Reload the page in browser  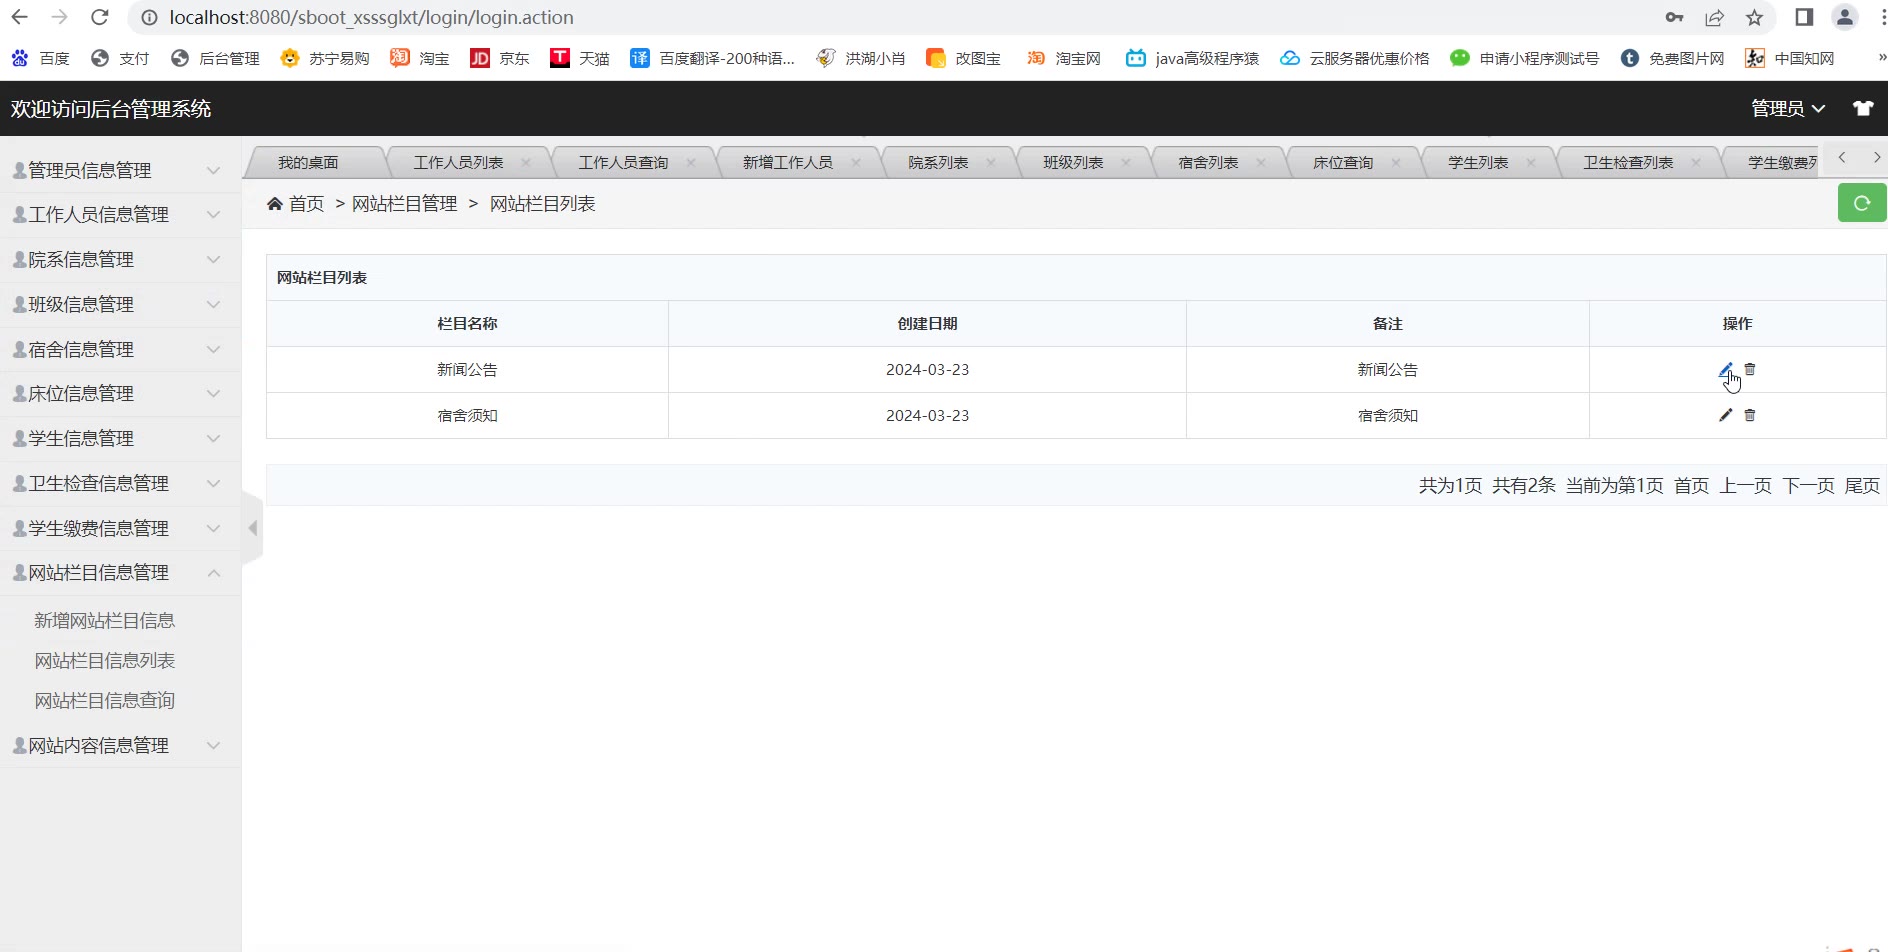coord(99,17)
